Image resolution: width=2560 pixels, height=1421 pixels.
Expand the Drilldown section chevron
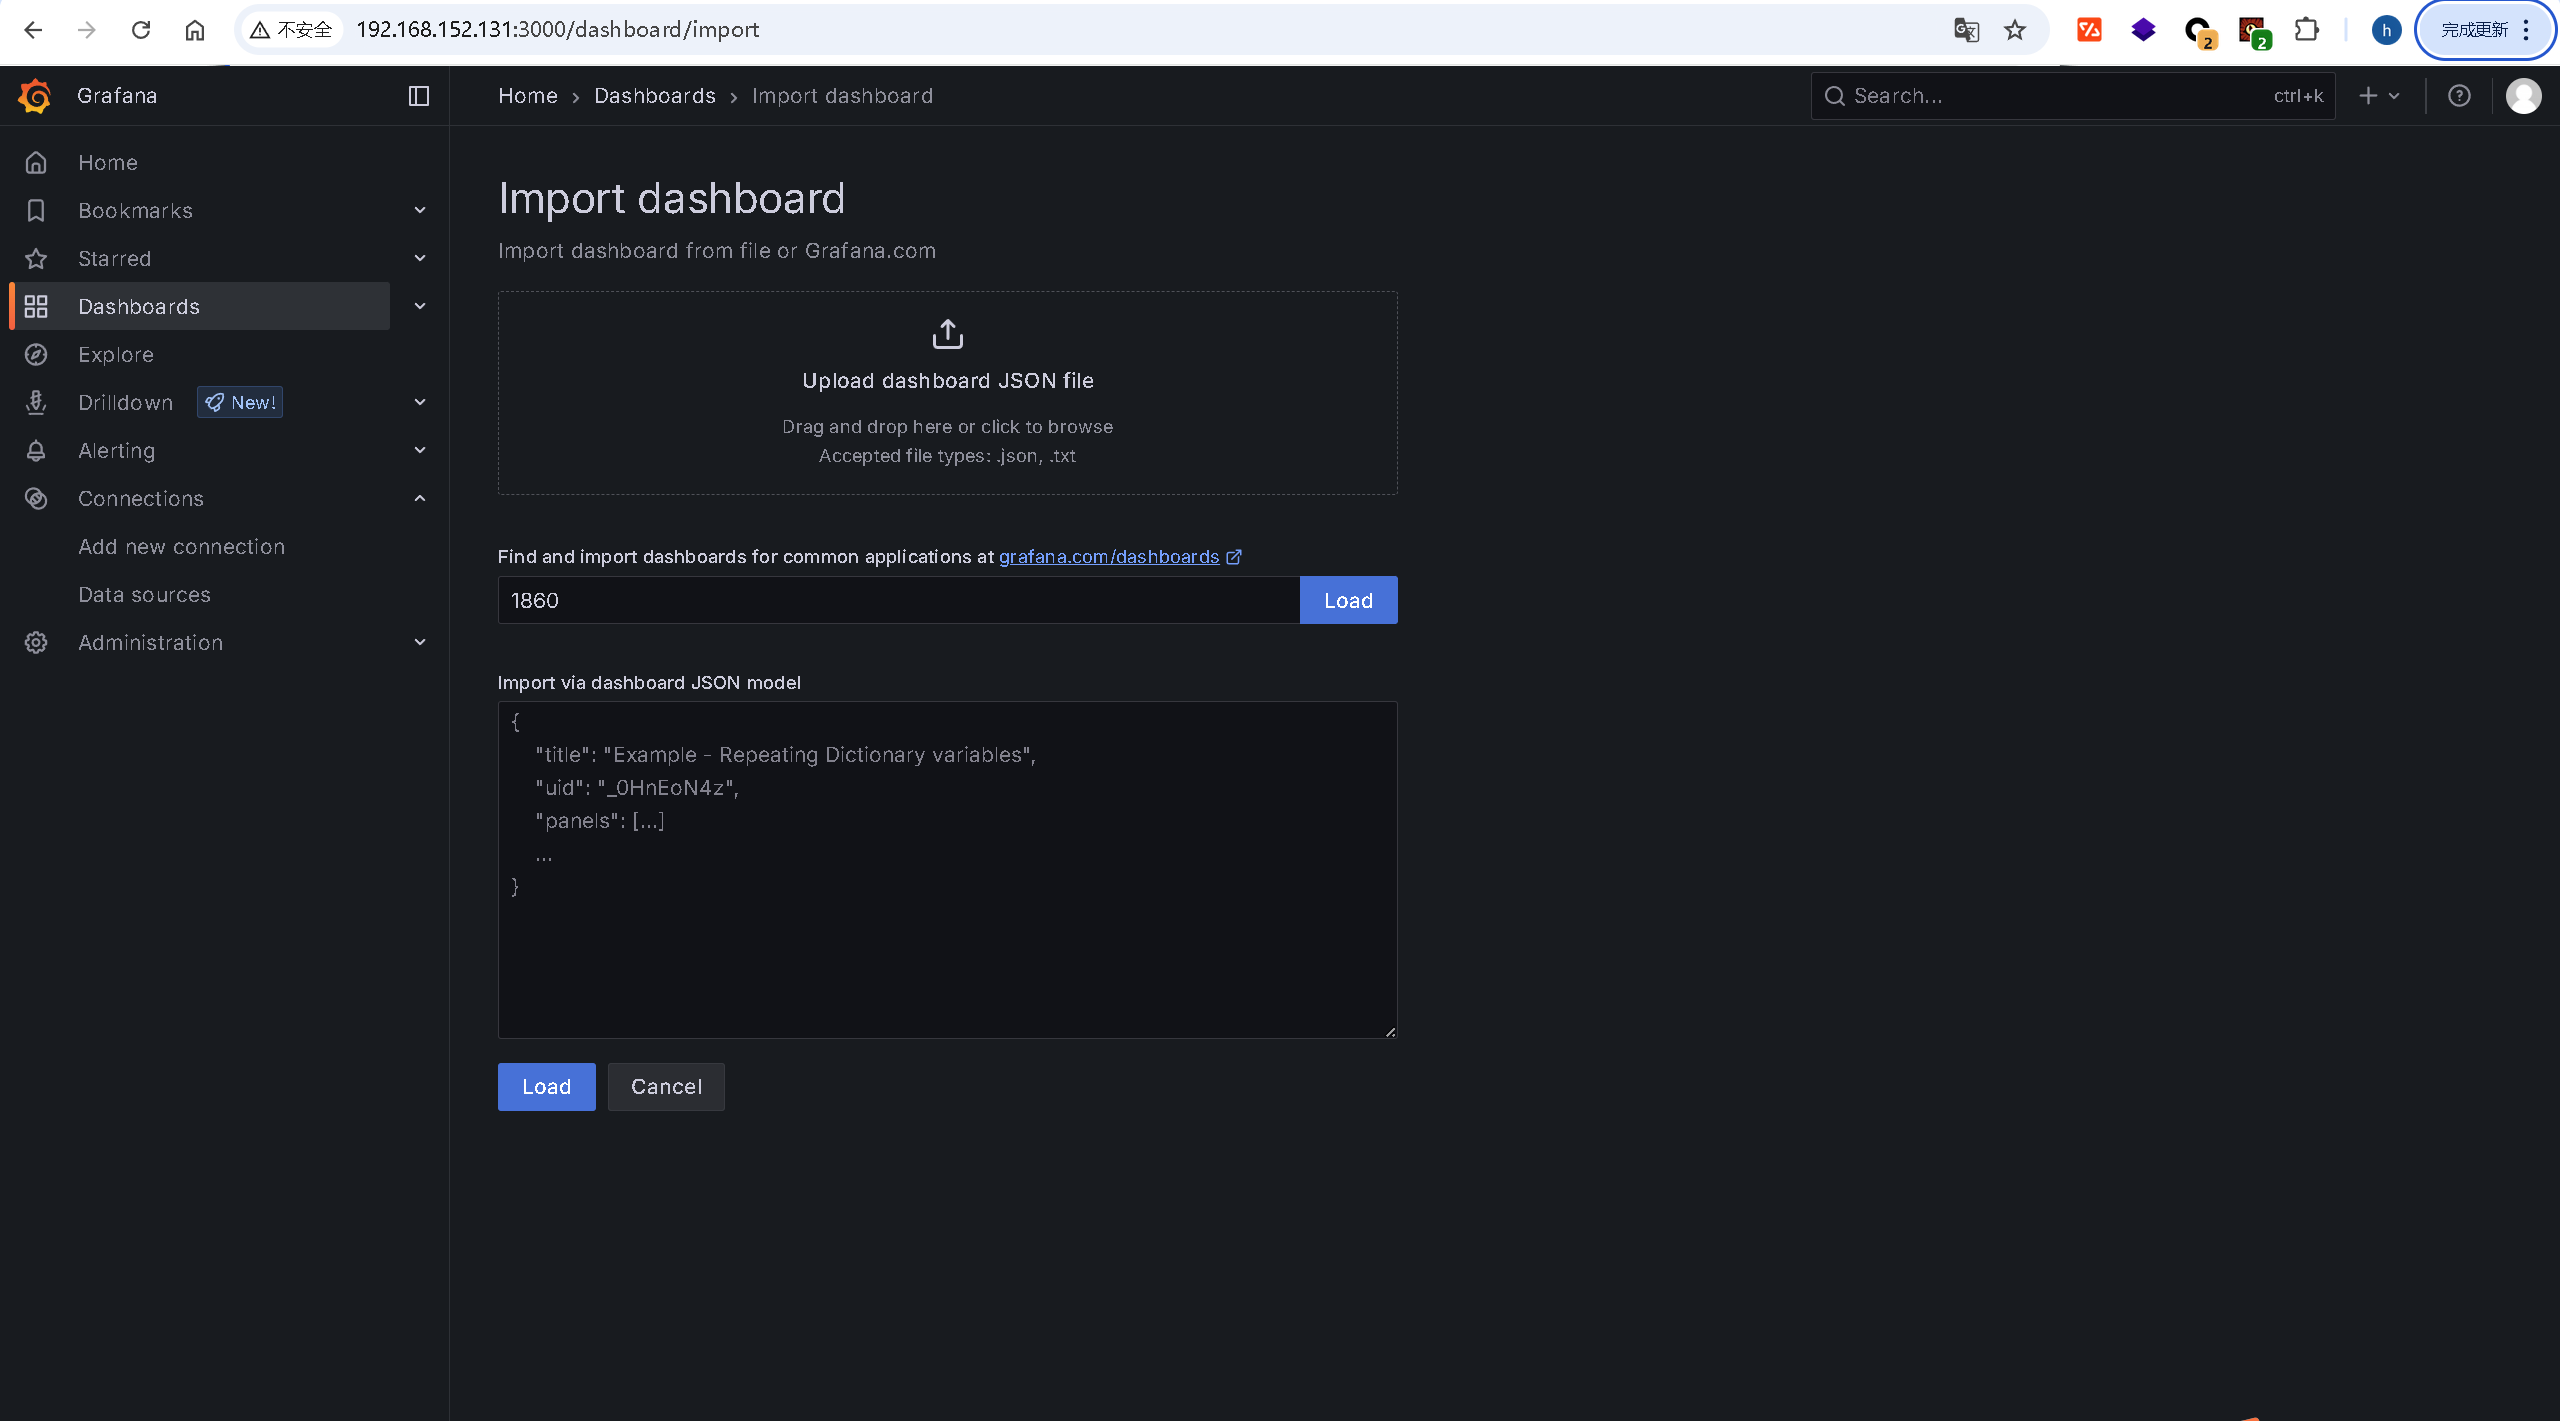[x=420, y=402]
